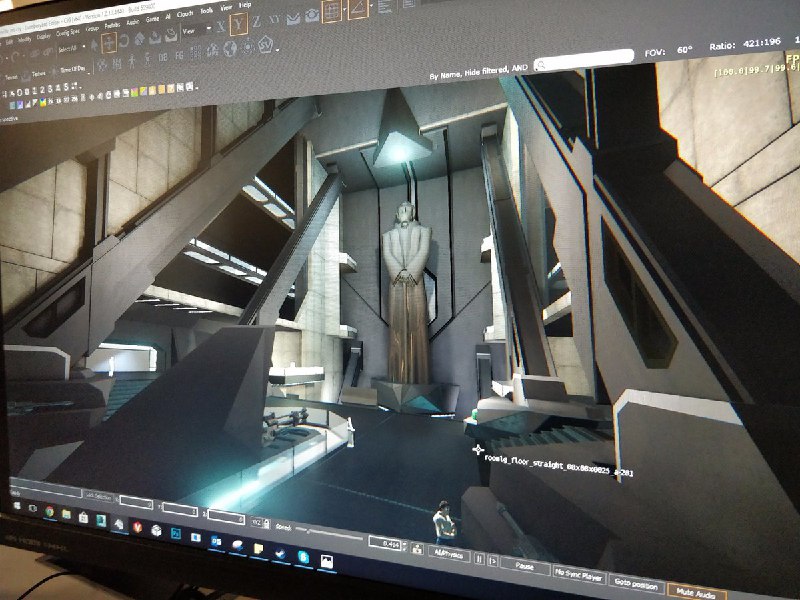
Task: Toggle No Sync Player button
Action: tap(579, 575)
